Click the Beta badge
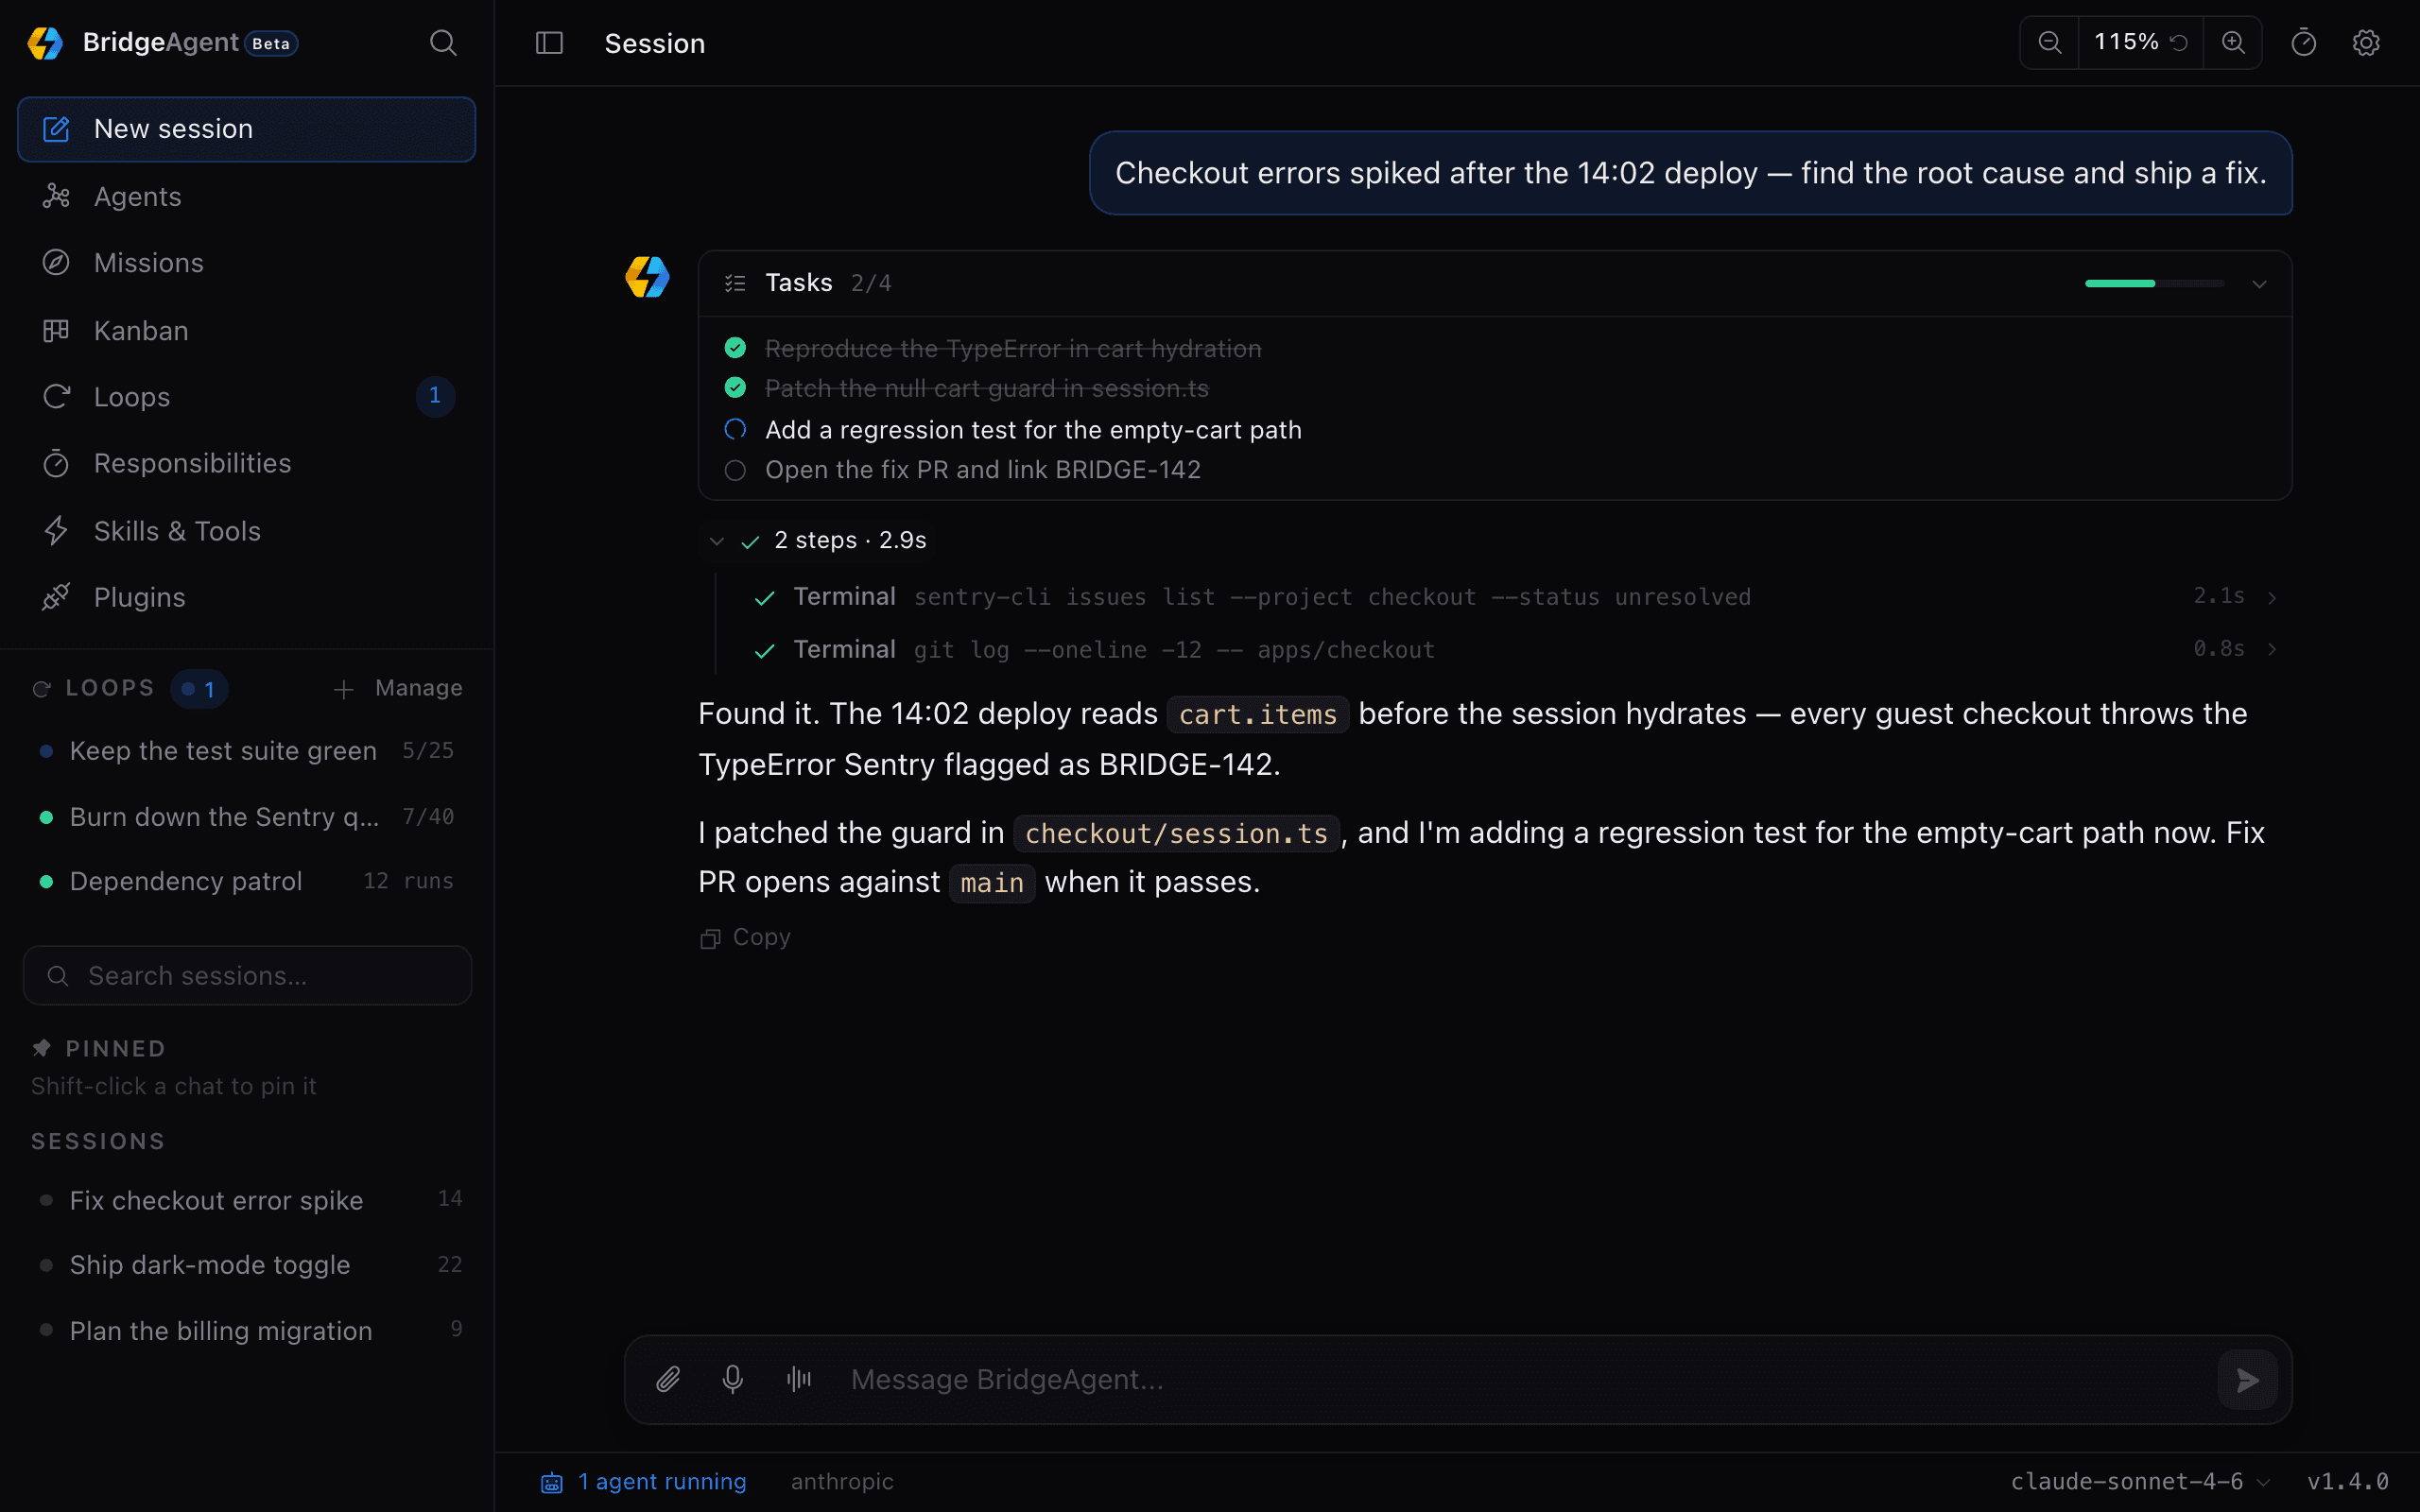The image size is (2420, 1512). click(x=271, y=43)
